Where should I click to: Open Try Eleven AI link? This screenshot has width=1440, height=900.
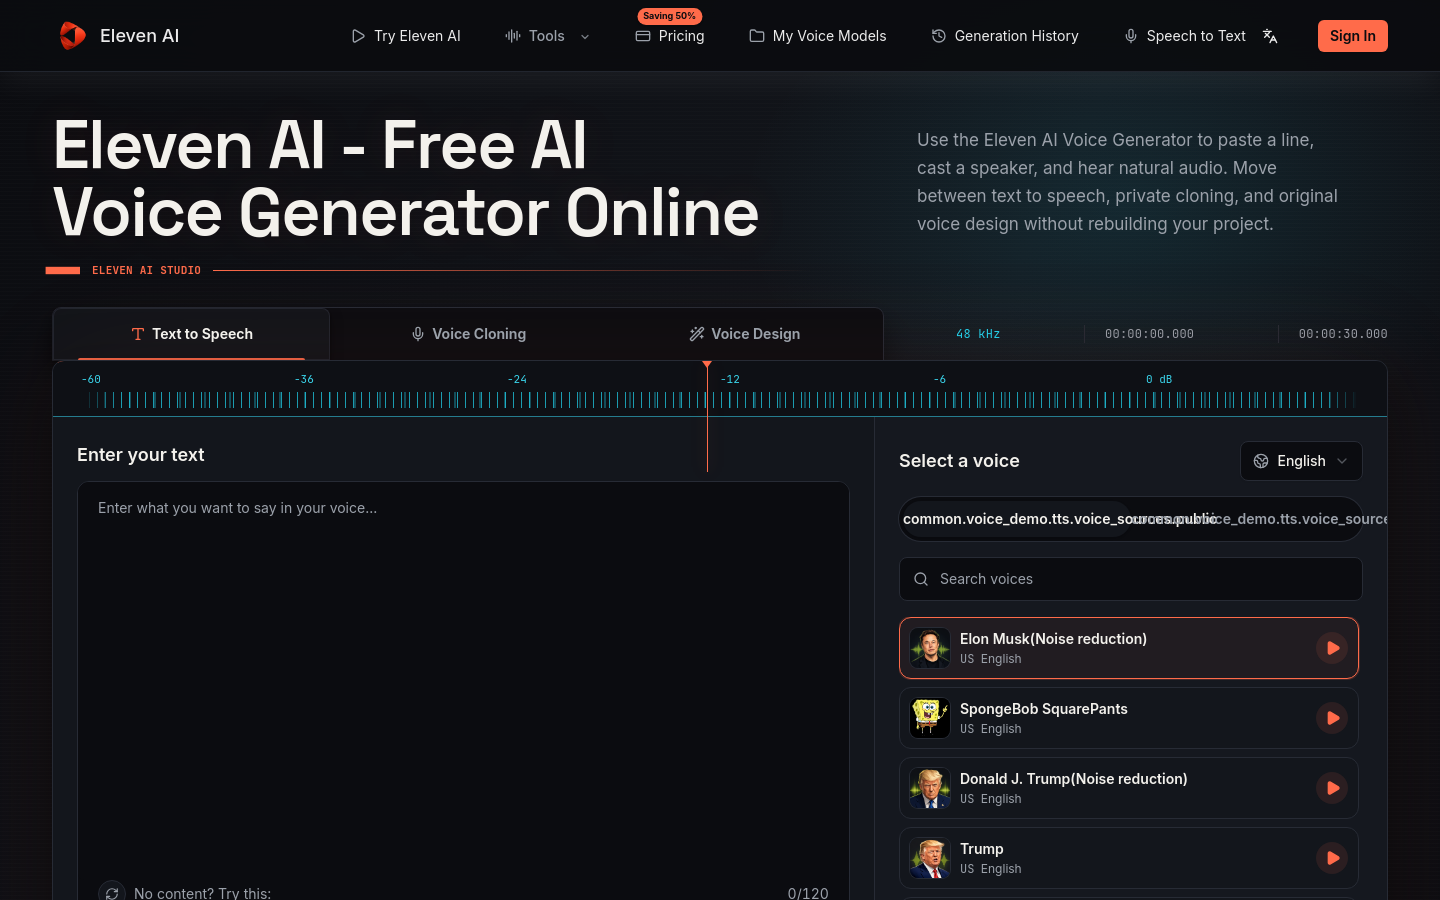tap(406, 36)
